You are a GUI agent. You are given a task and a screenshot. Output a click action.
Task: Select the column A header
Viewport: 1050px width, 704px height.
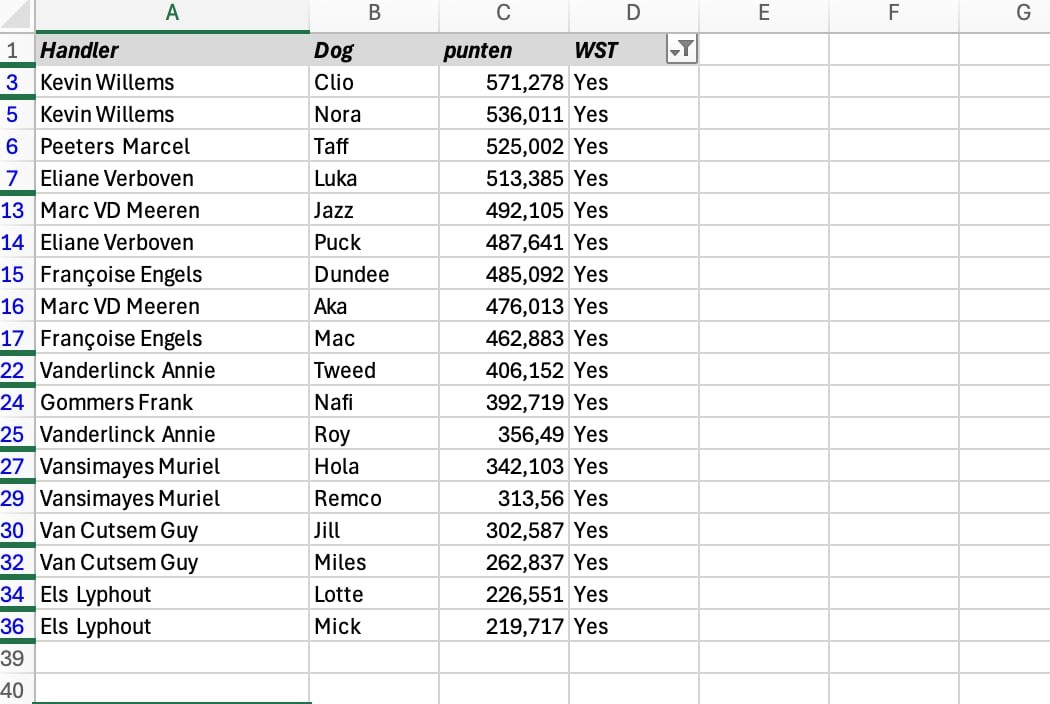[172, 14]
